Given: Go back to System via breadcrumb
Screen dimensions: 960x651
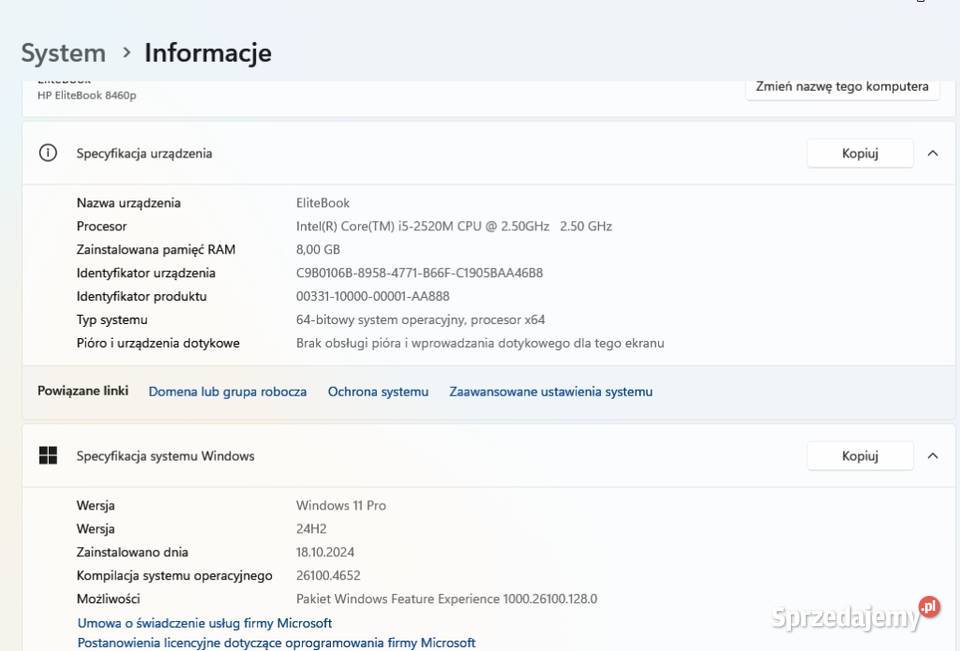Looking at the screenshot, I should pos(63,52).
